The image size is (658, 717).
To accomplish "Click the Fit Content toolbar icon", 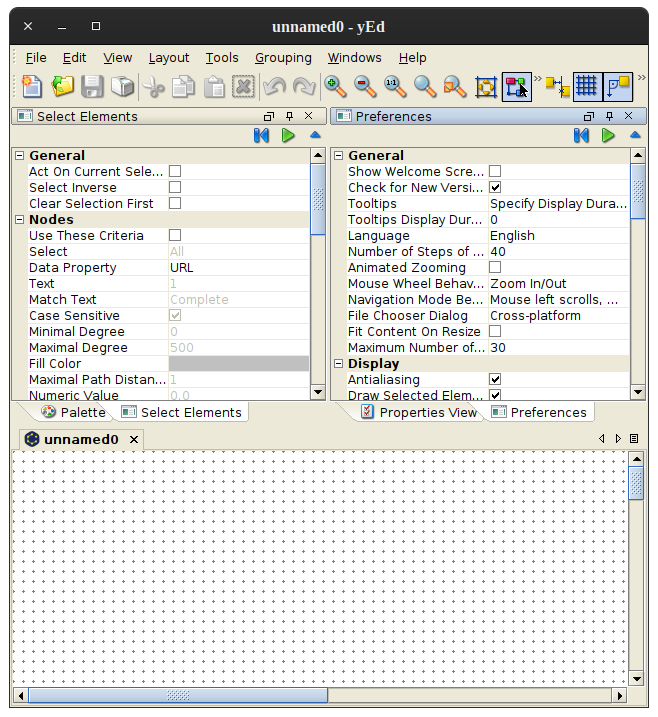I will click(x=486, y=86).
